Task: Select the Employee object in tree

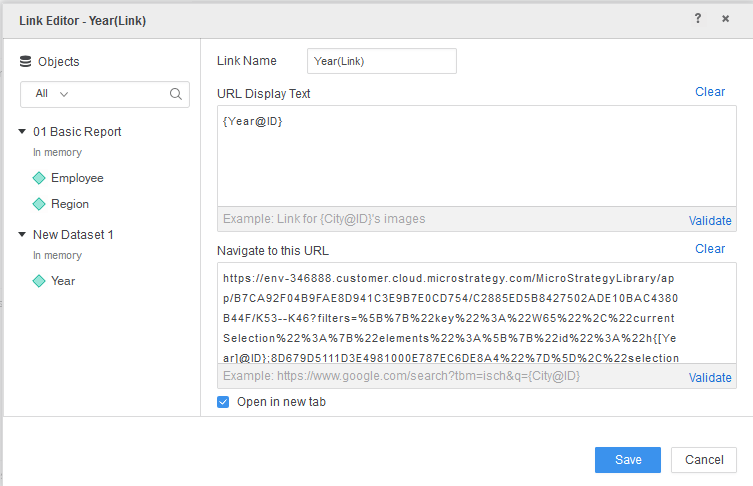Action: [77, 178]
